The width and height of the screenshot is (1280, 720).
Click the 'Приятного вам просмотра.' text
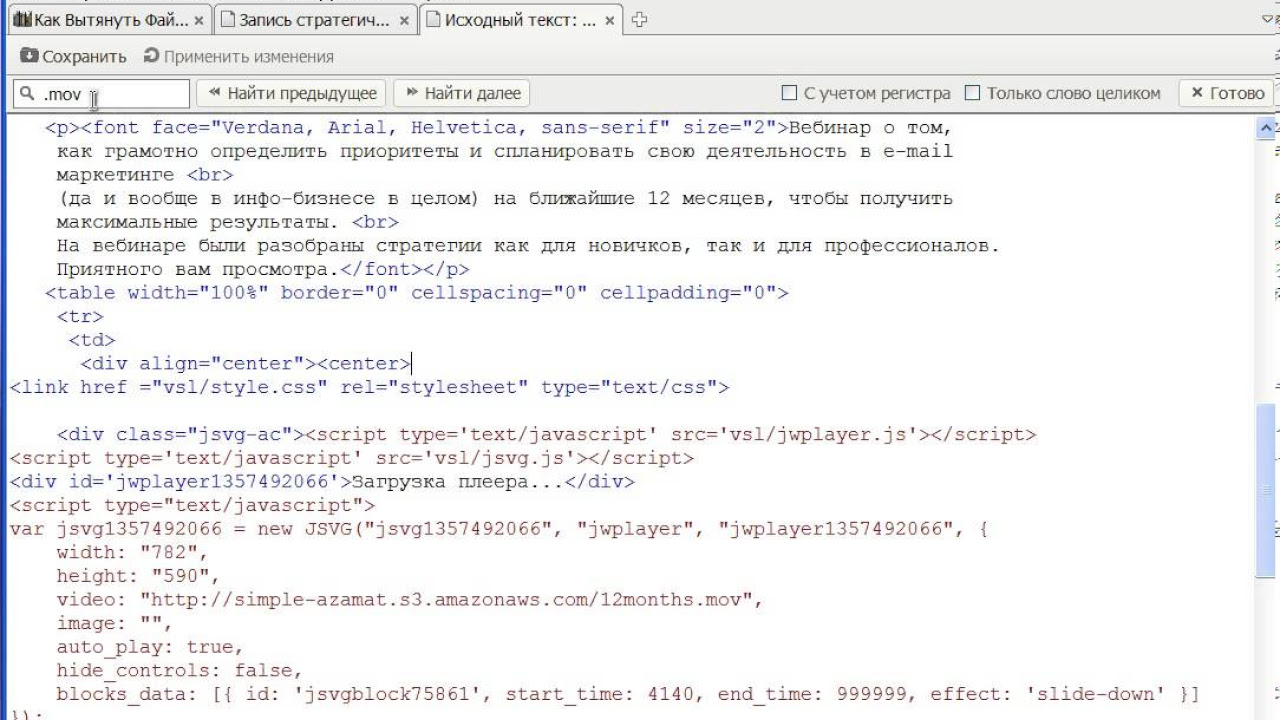[x=198, y=269]
